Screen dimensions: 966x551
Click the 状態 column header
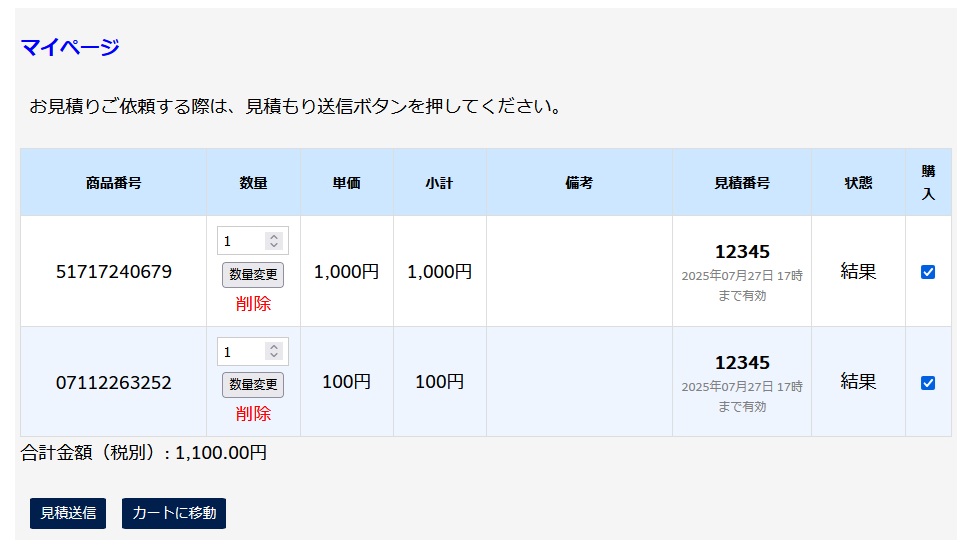858,183
